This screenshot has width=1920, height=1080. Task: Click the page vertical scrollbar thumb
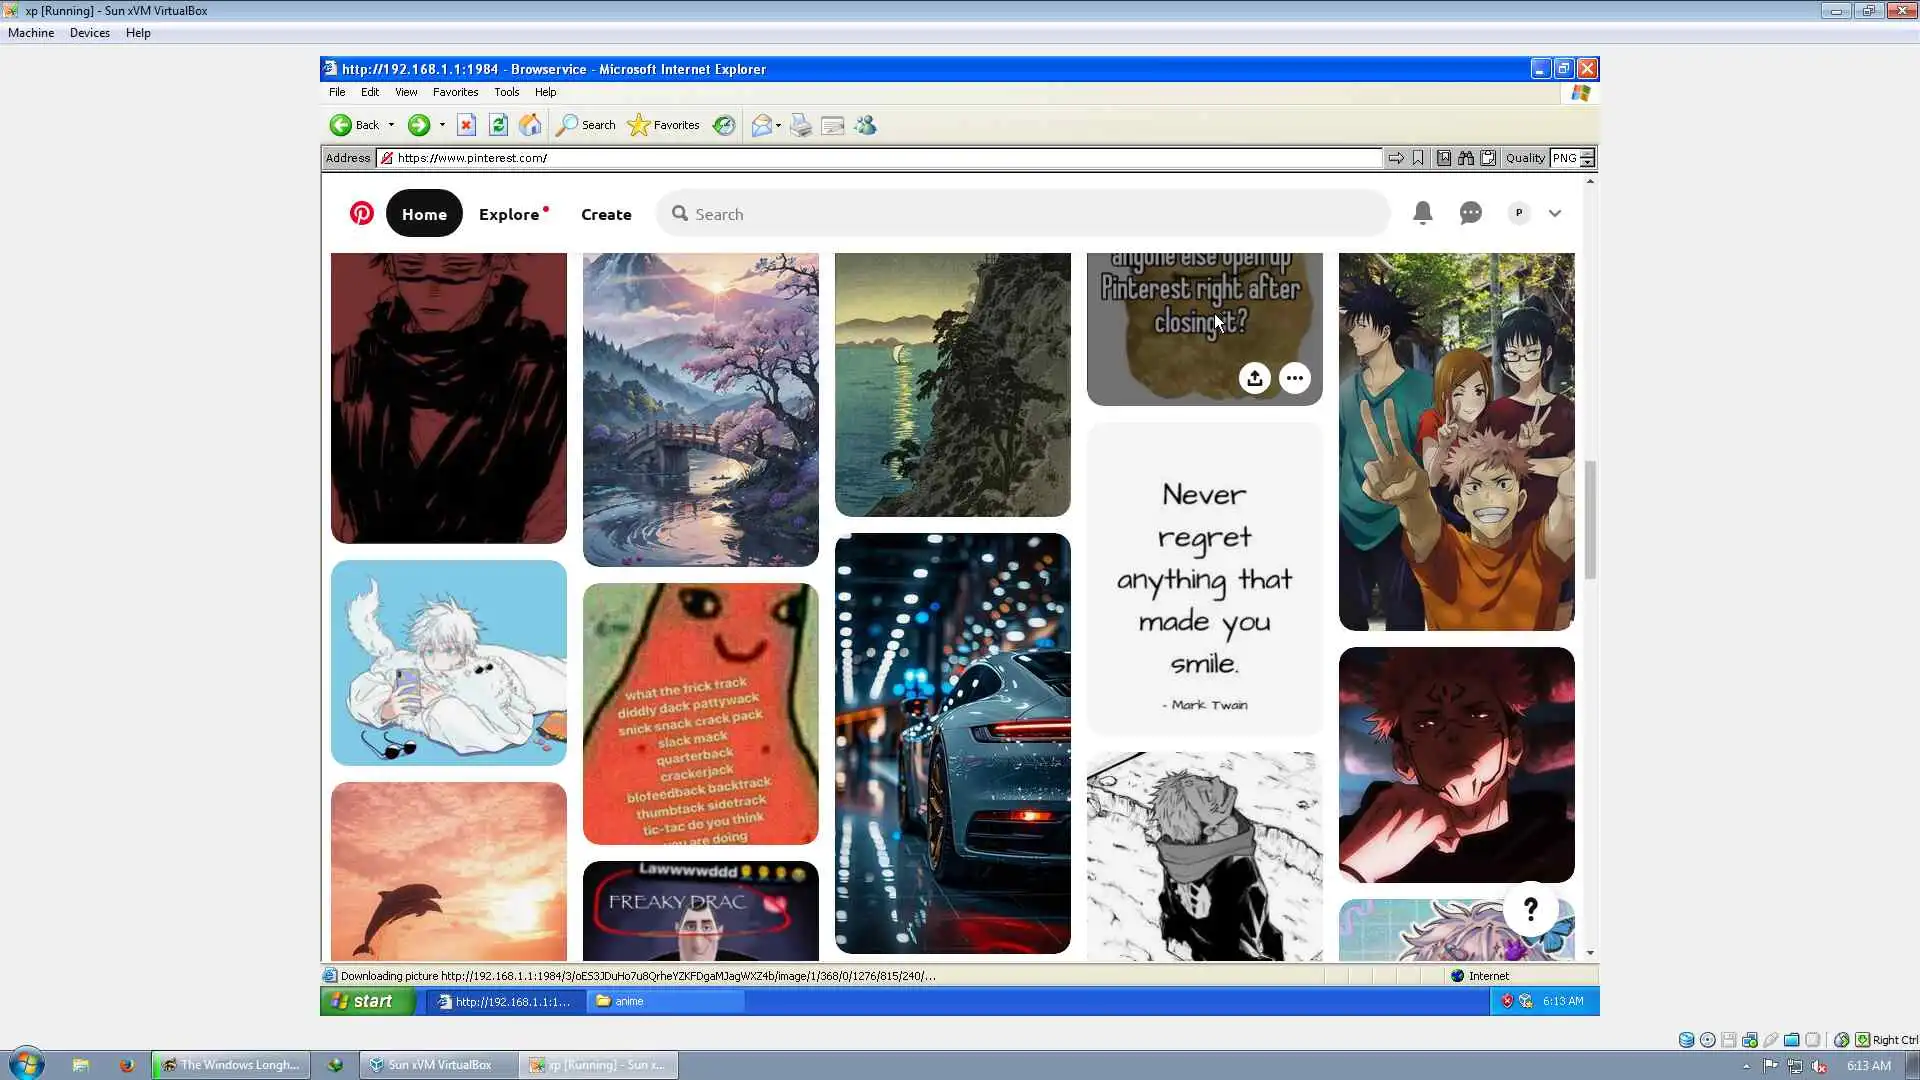pos(1590,520)
